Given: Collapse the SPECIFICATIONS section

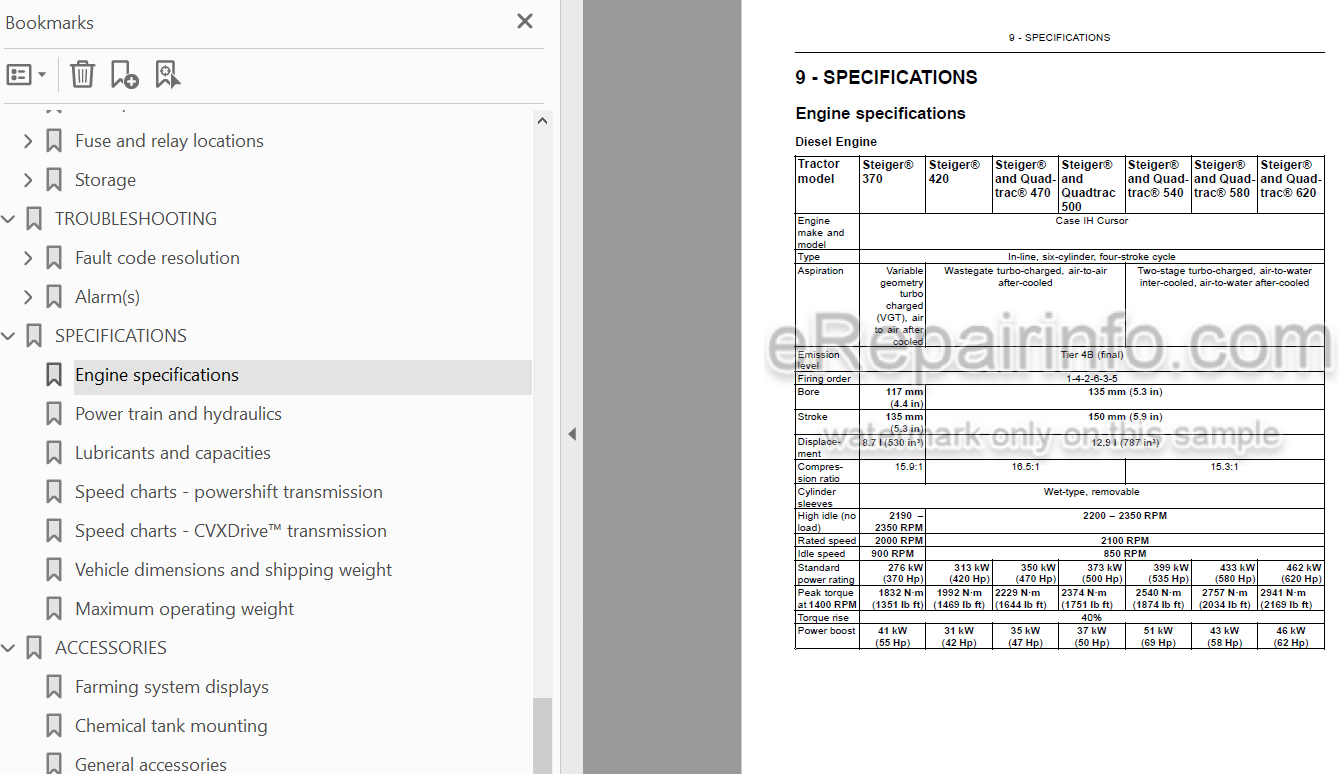Looking at the screenshot, I should pos(9,336).
